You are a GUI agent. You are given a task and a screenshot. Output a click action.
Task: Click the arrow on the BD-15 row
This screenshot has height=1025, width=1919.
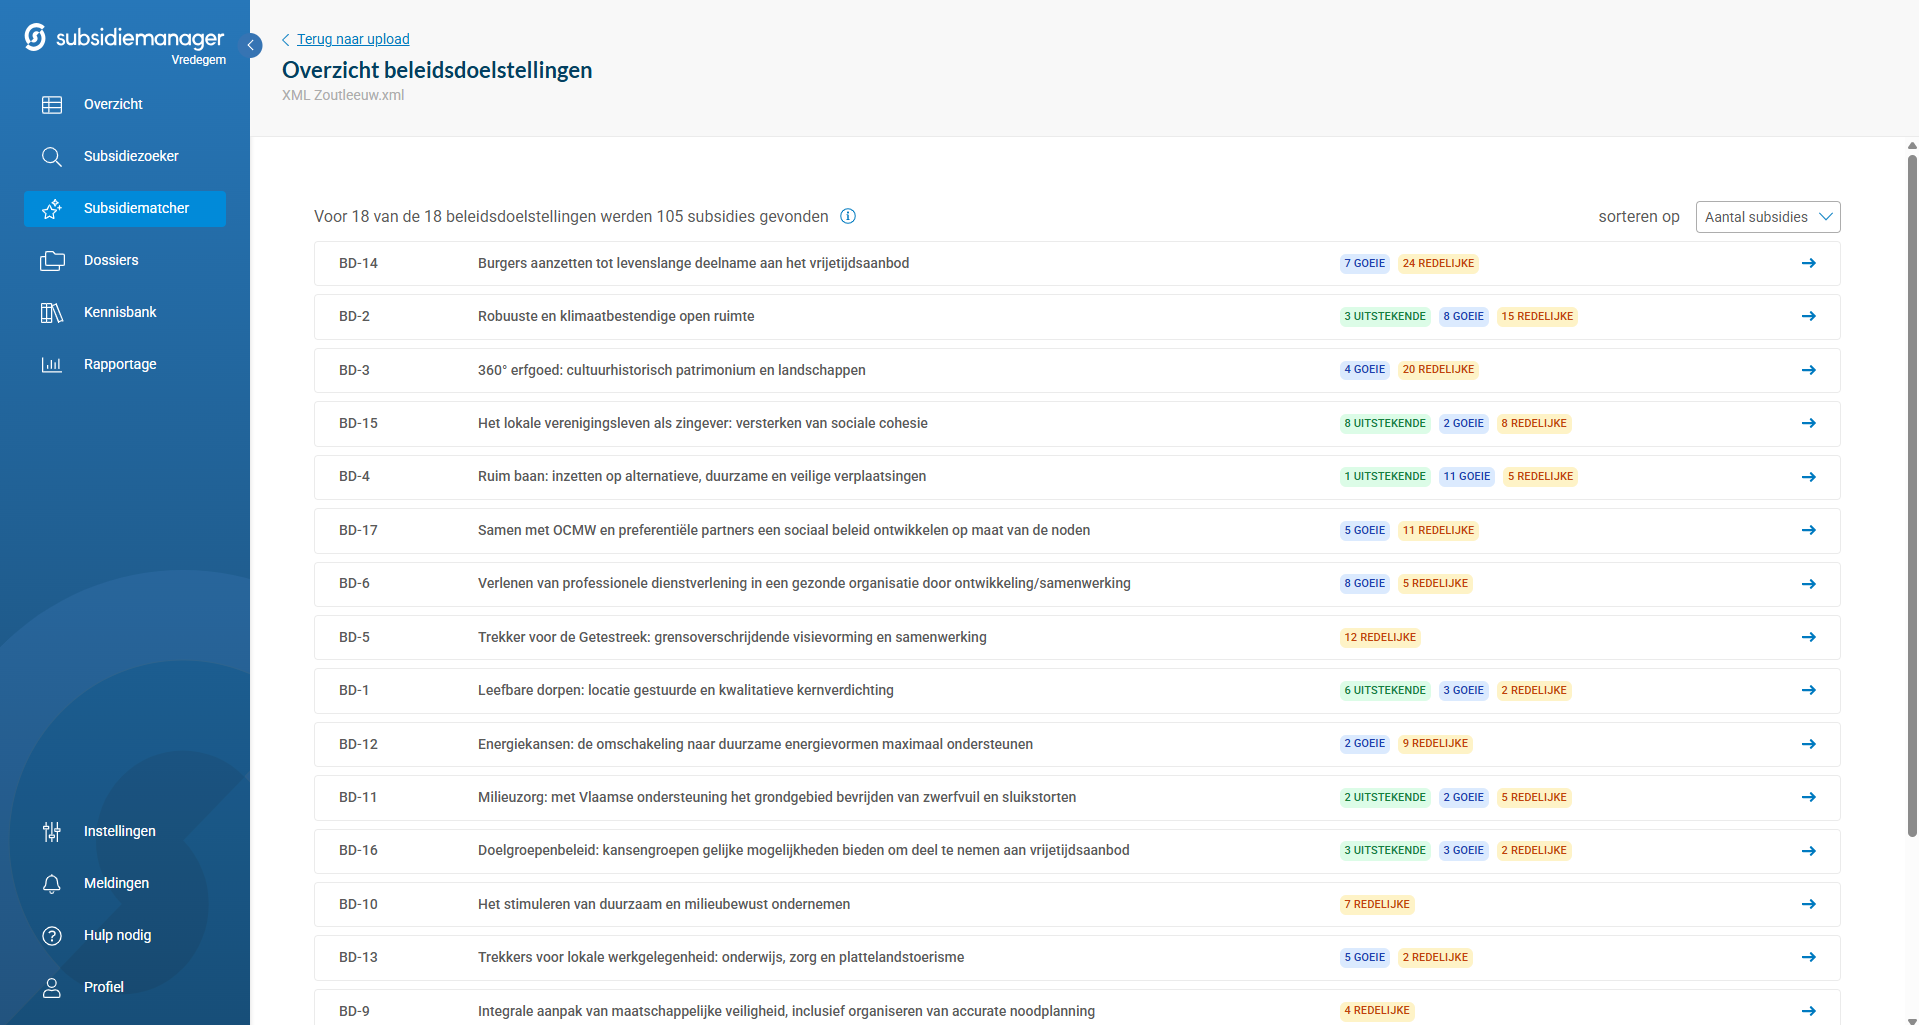coord(1808,423)
